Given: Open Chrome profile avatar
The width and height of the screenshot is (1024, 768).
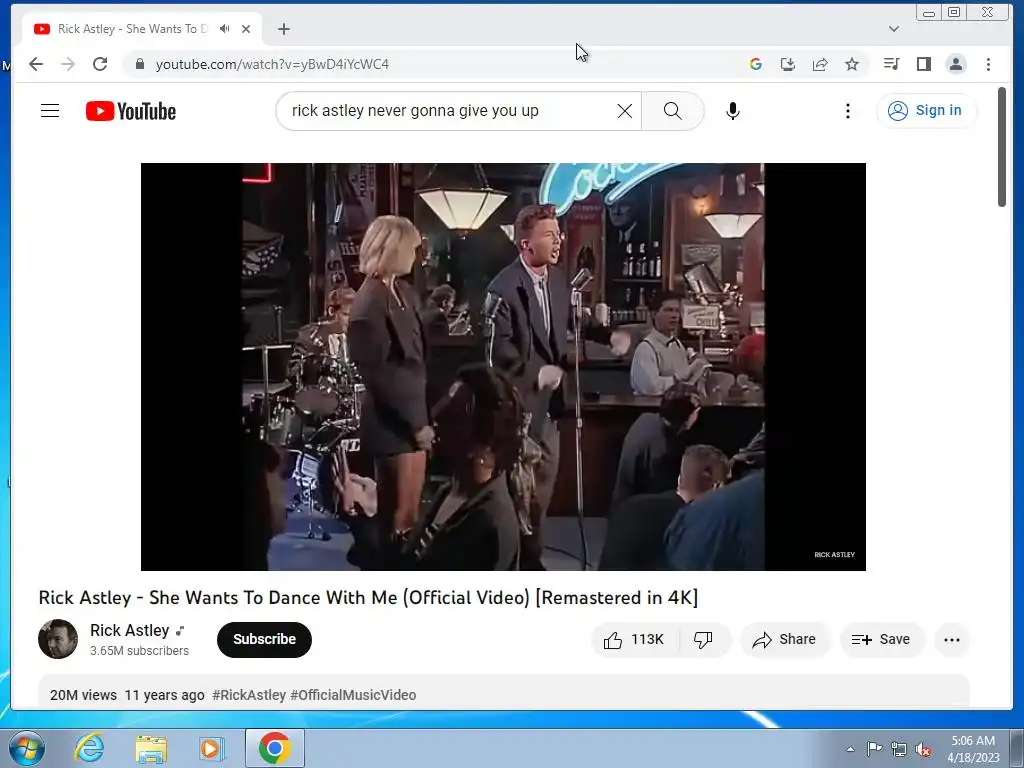Looking at the screenshot, I should 956,64.
